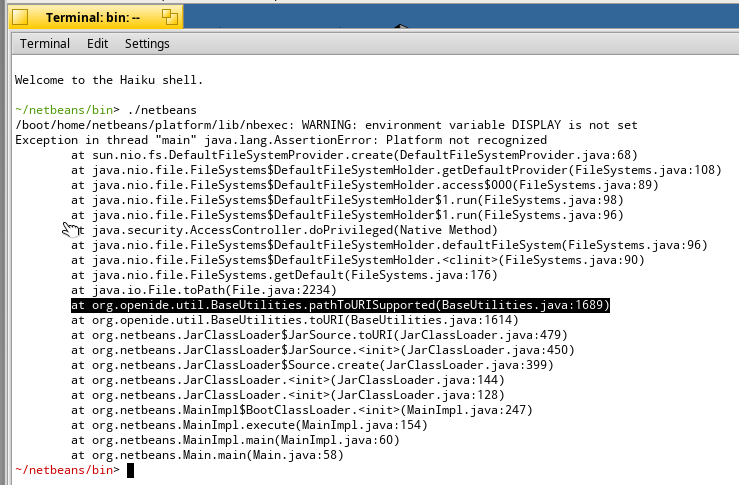Screen dimensions: 739x485
Task: Click the DefaultFileSystemProvider.create stack line
Action: point(354,155)
